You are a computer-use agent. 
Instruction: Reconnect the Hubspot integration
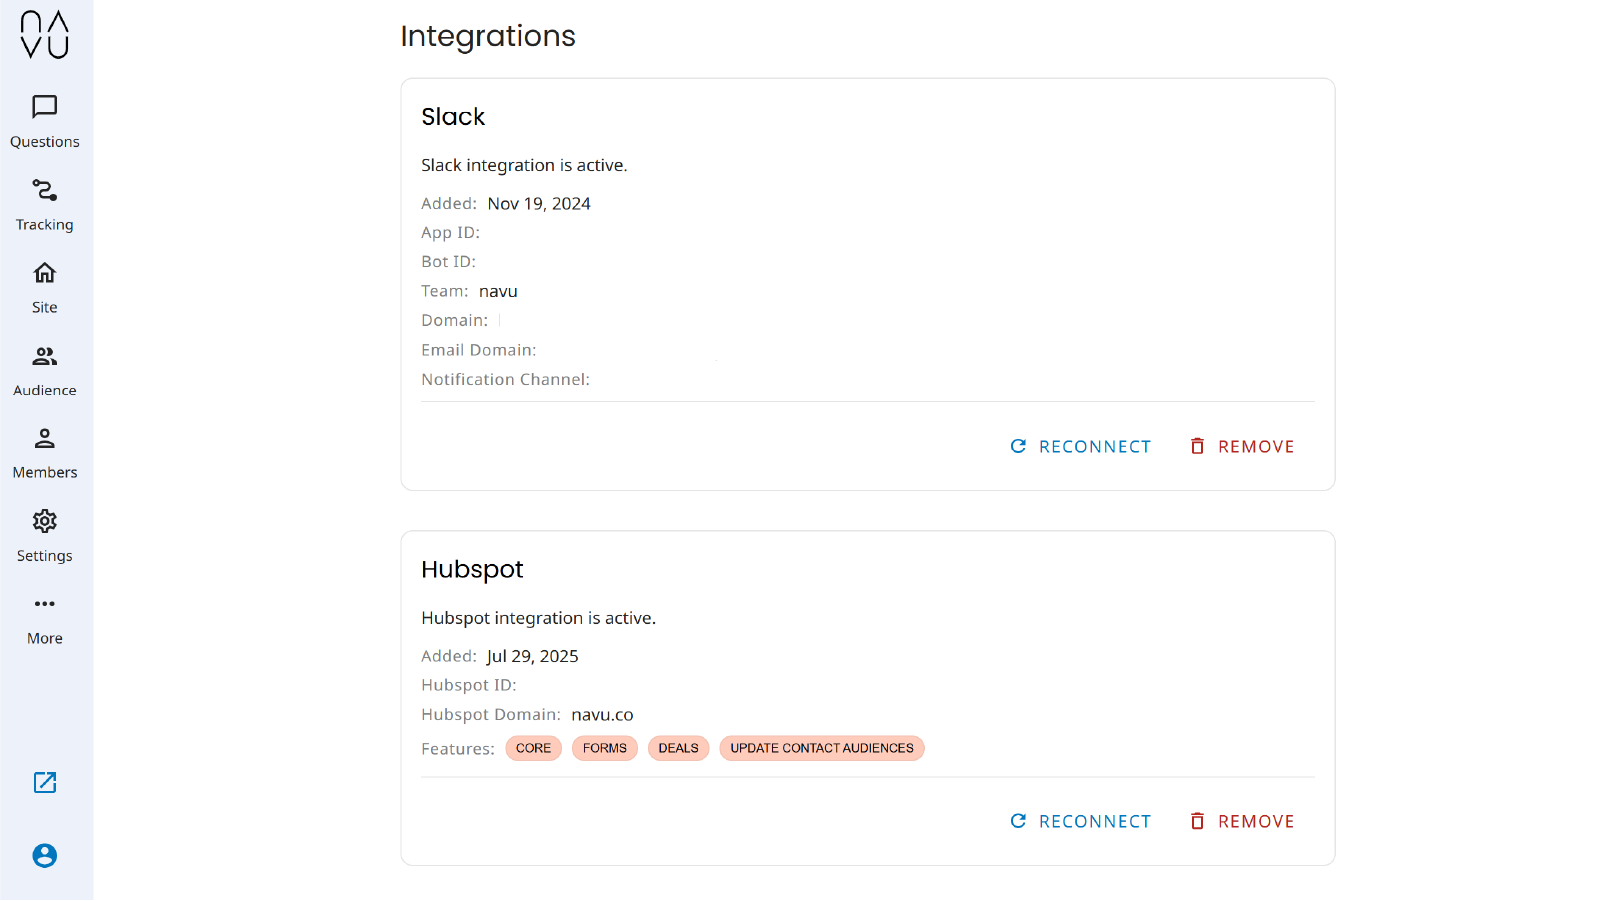tap(1081, 822)
